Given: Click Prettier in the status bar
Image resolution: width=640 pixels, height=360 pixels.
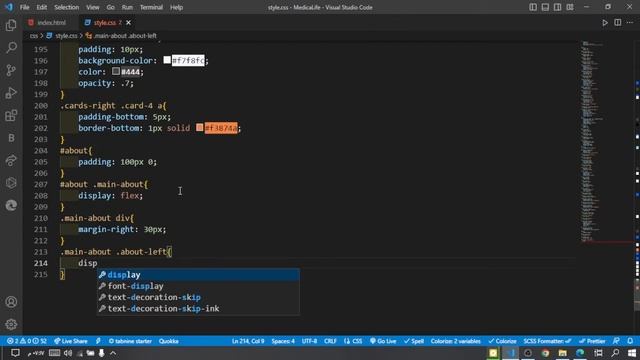Looking at the screenshot, I should coord(592,341).
